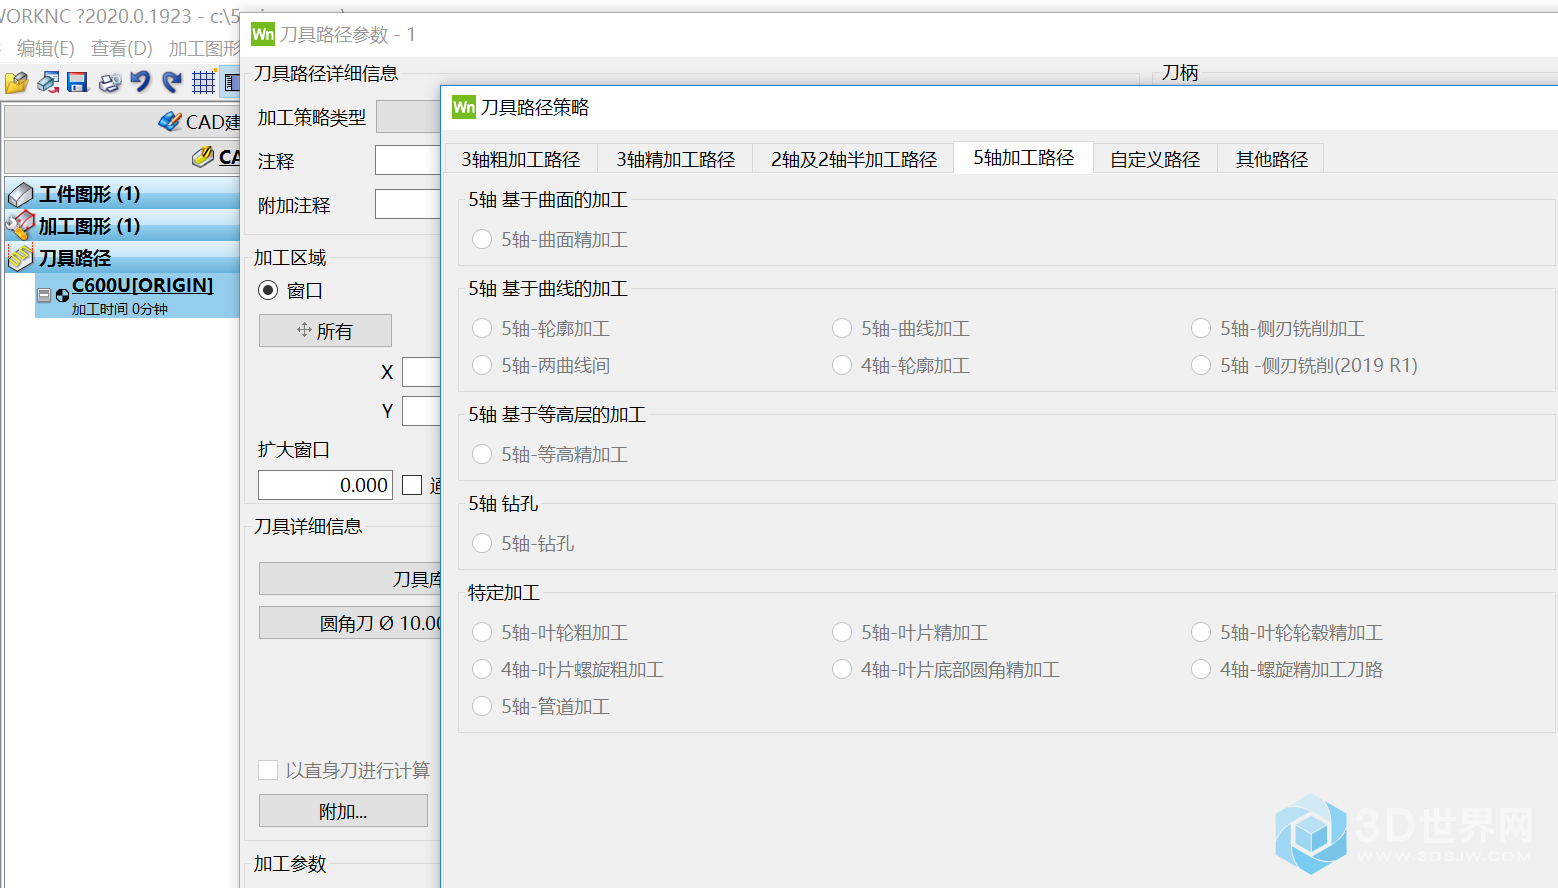1558x888 pixels.
Task: Click the machining geometry wrench icon
Action: 21,226
